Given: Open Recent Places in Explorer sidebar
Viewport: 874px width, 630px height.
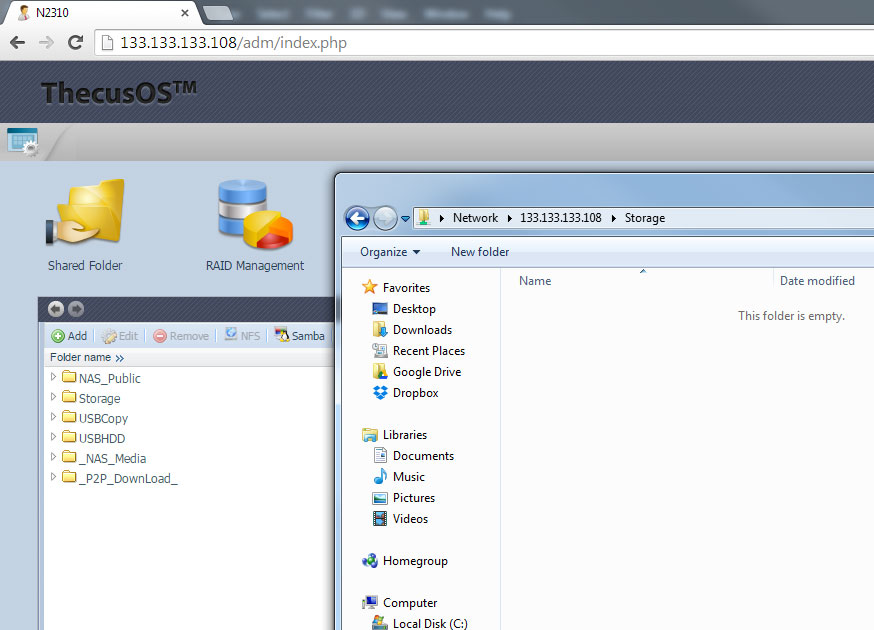Looking at the screenshot, I should [418, 351].
